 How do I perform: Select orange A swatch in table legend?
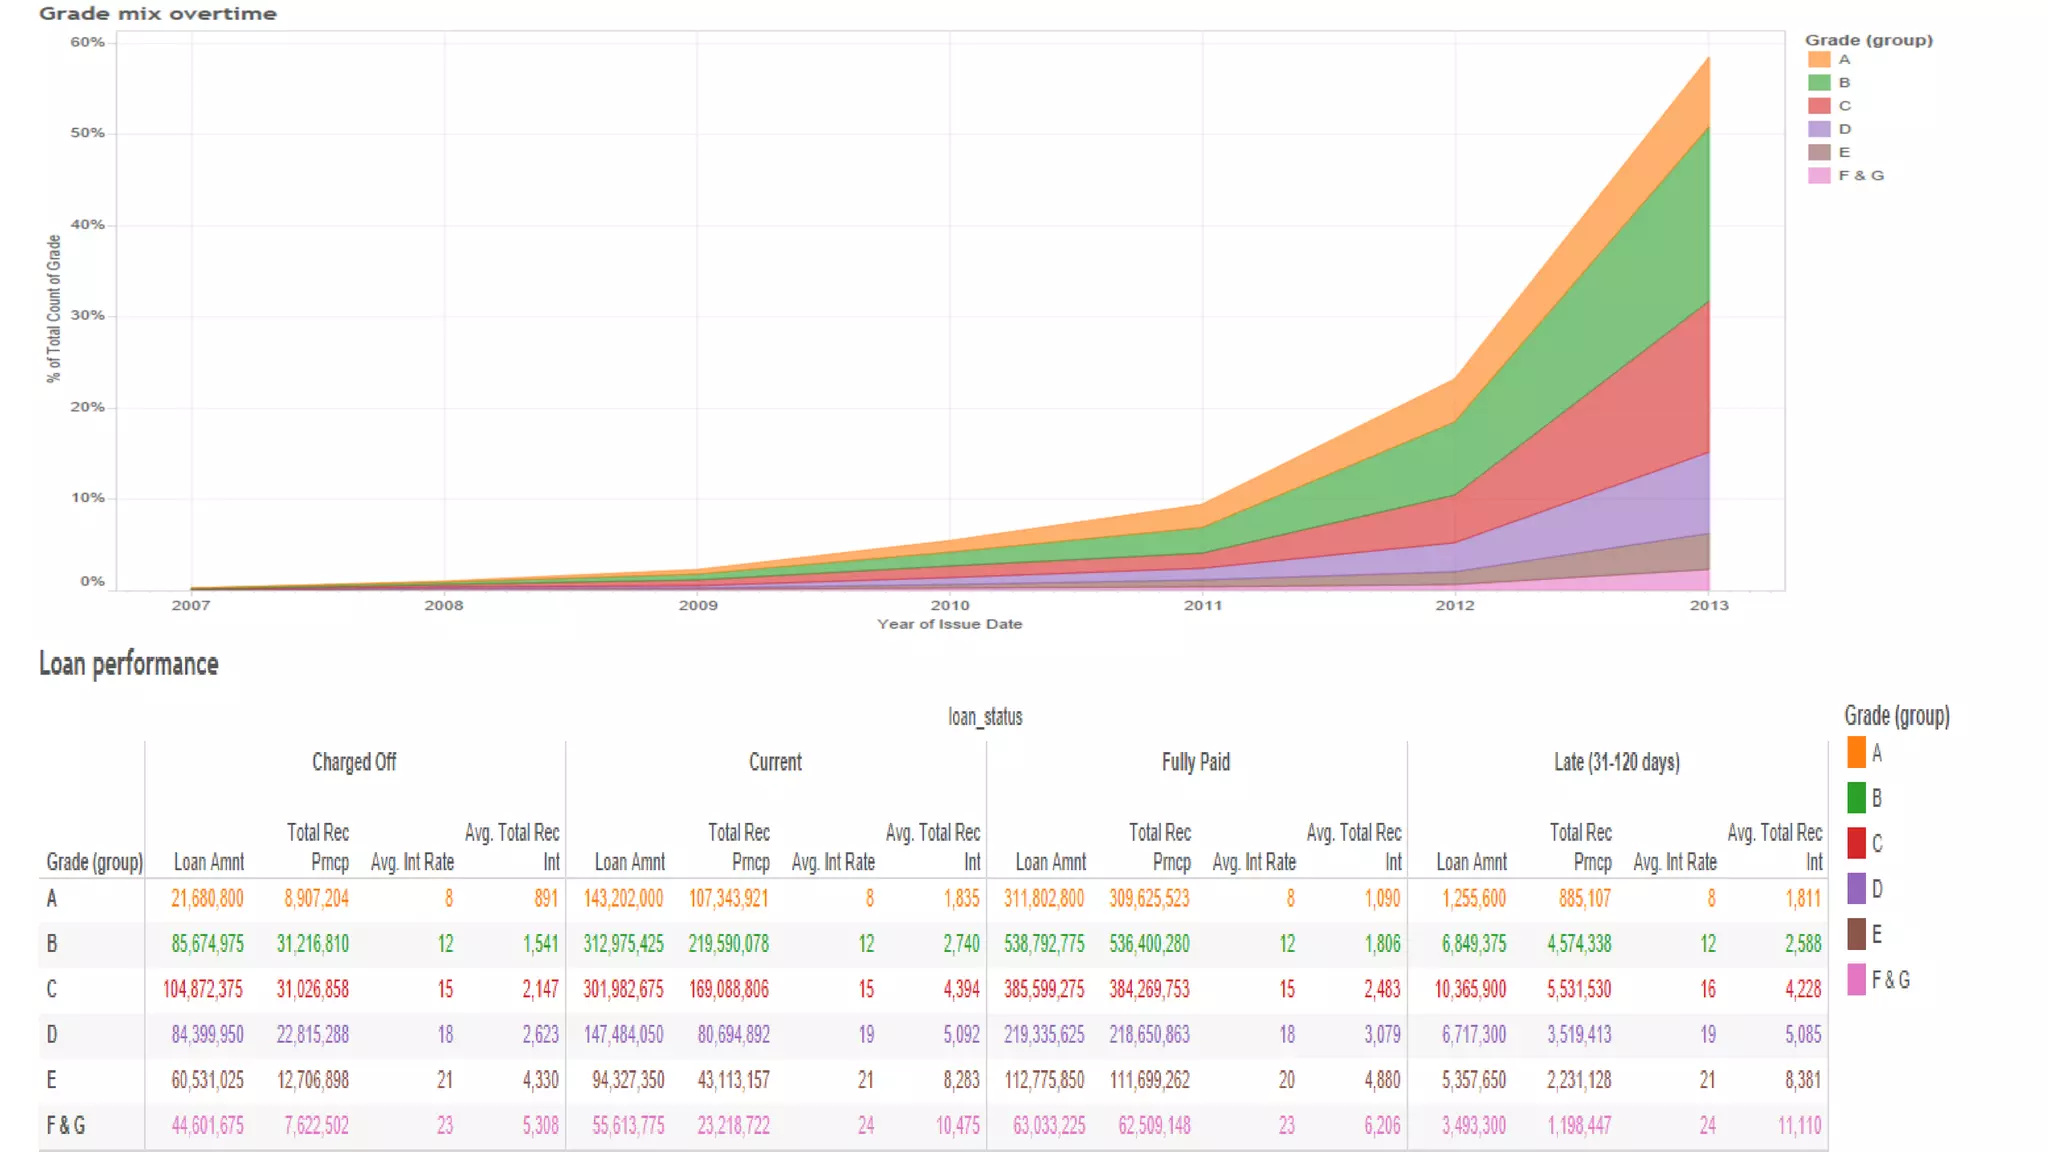1856,752
